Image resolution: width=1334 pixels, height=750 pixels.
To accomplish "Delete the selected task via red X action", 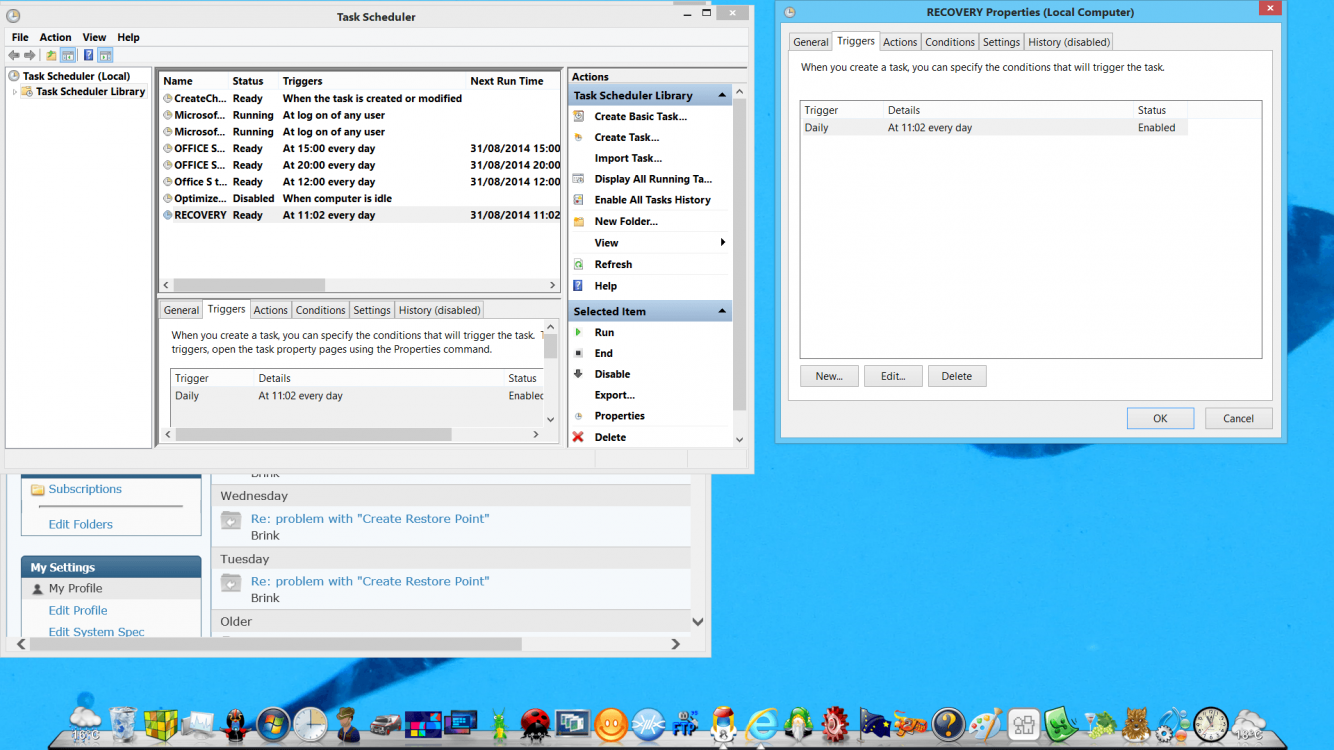I will [610, 438].
